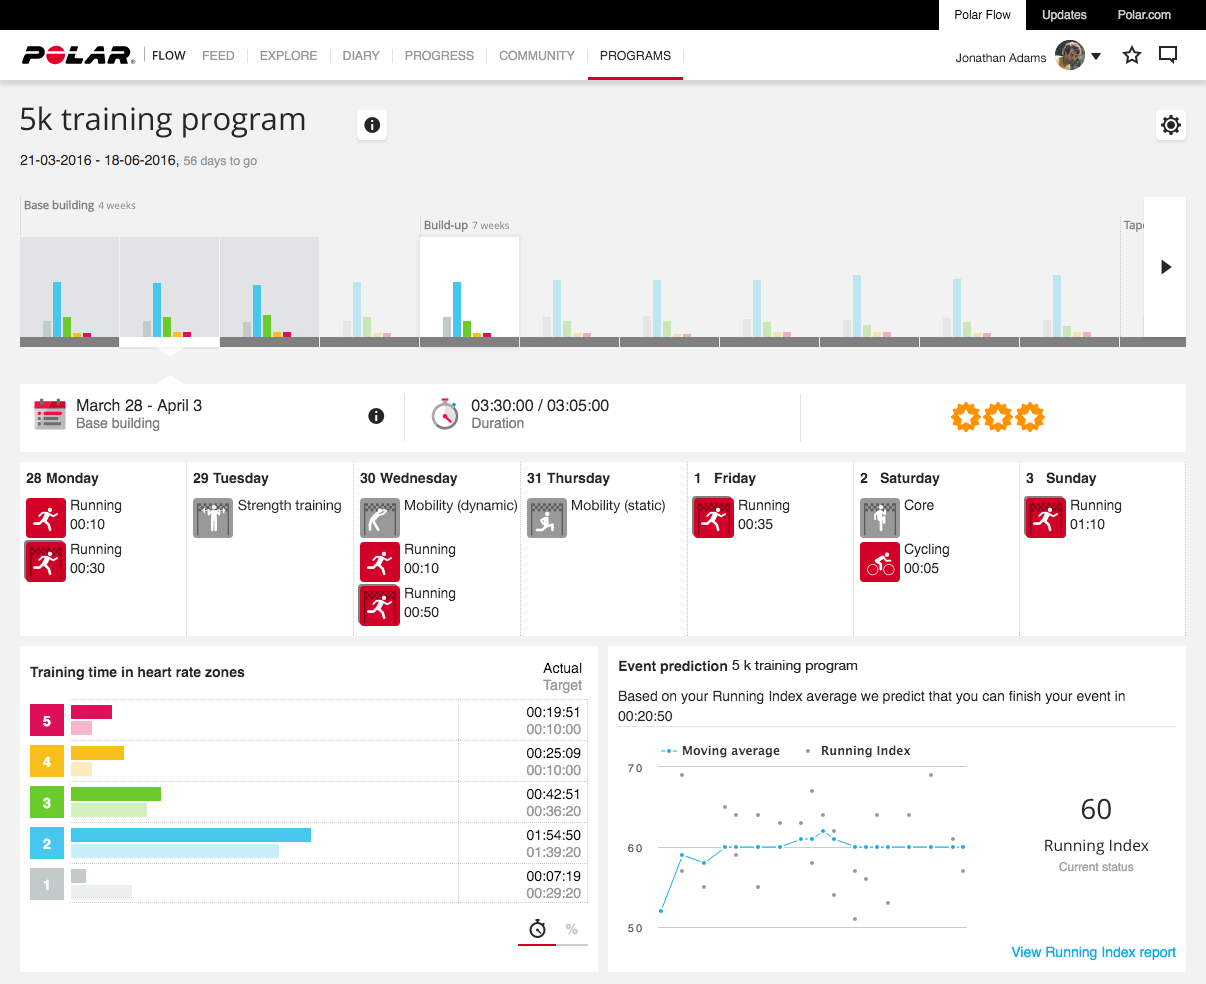Viewport: 1206px width, 984px height.
Task: Select Saturday's Cycling workout icon
Action: pyautogui.click(x=880, y=562)
